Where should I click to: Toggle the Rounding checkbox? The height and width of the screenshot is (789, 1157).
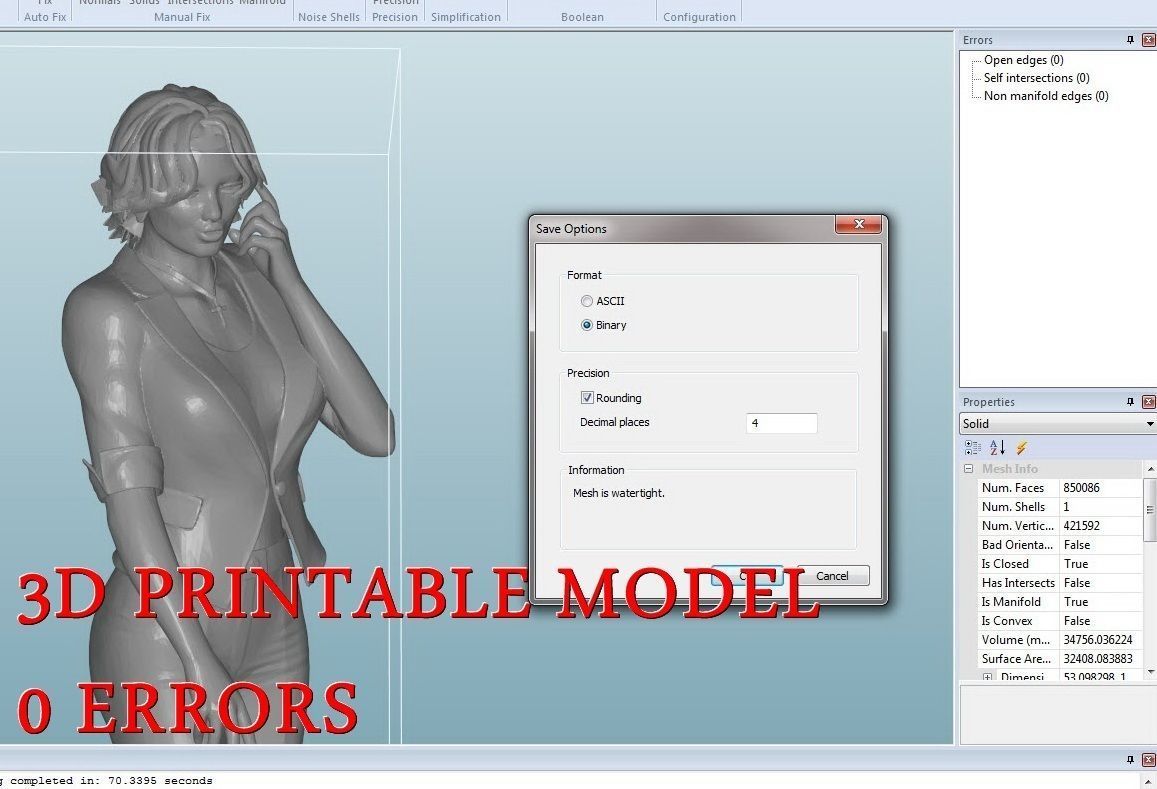coord(587,398)
